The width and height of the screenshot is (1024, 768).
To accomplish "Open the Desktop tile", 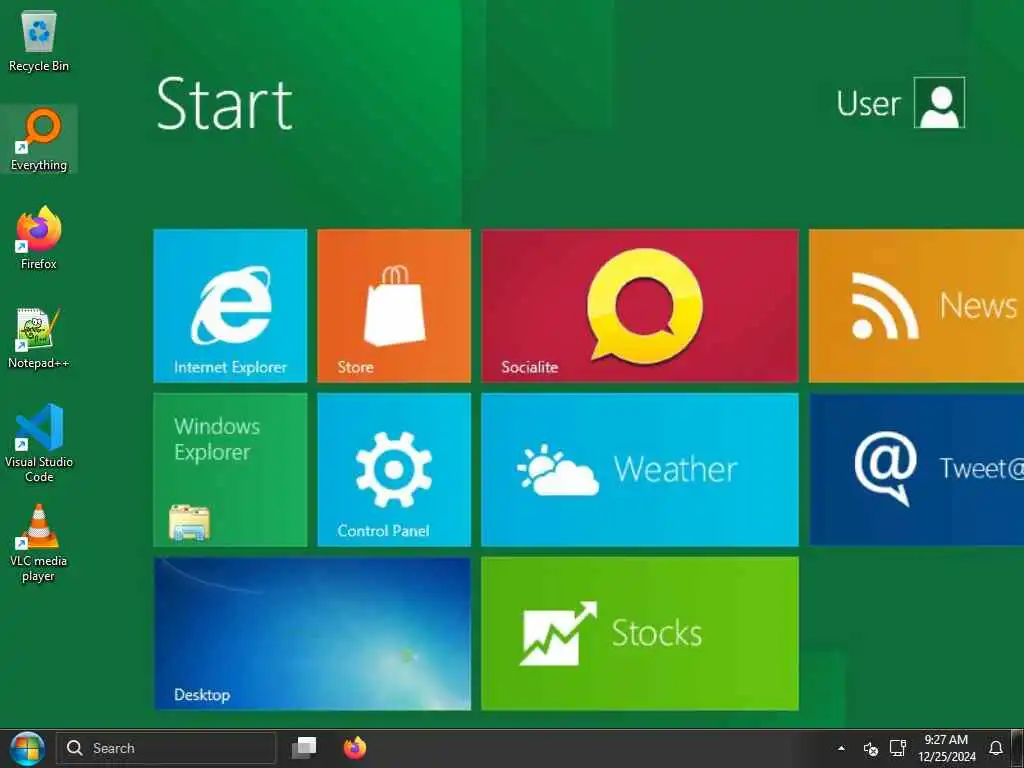I will point(312,633).
